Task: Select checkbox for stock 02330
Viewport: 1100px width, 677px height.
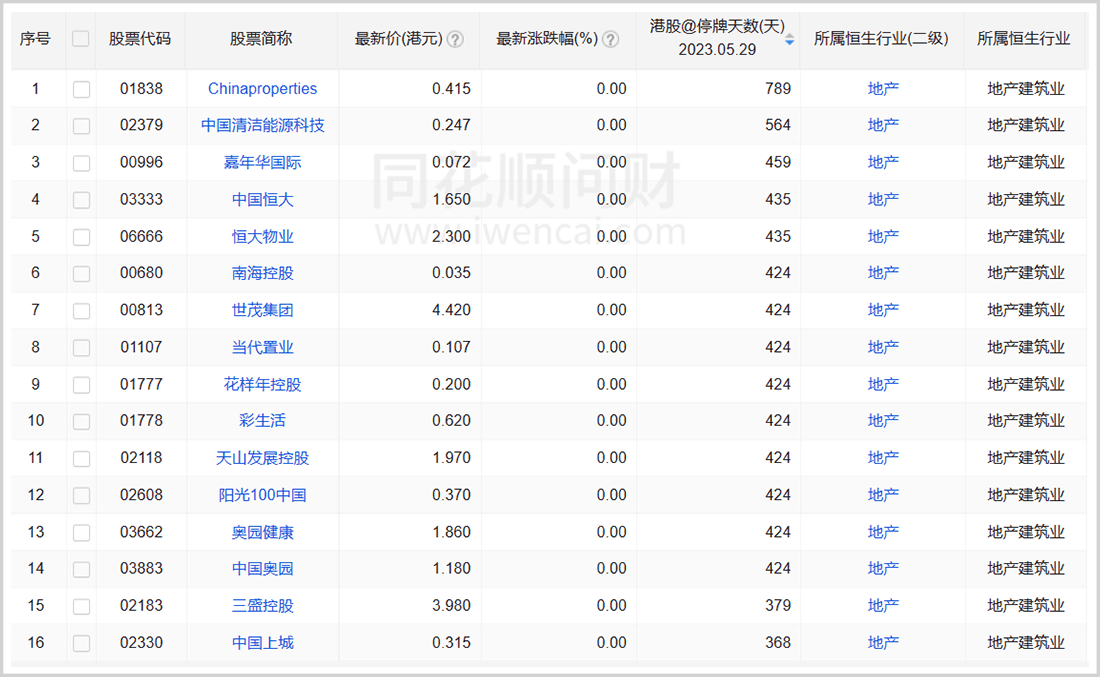Action: [x=81, y=643]
